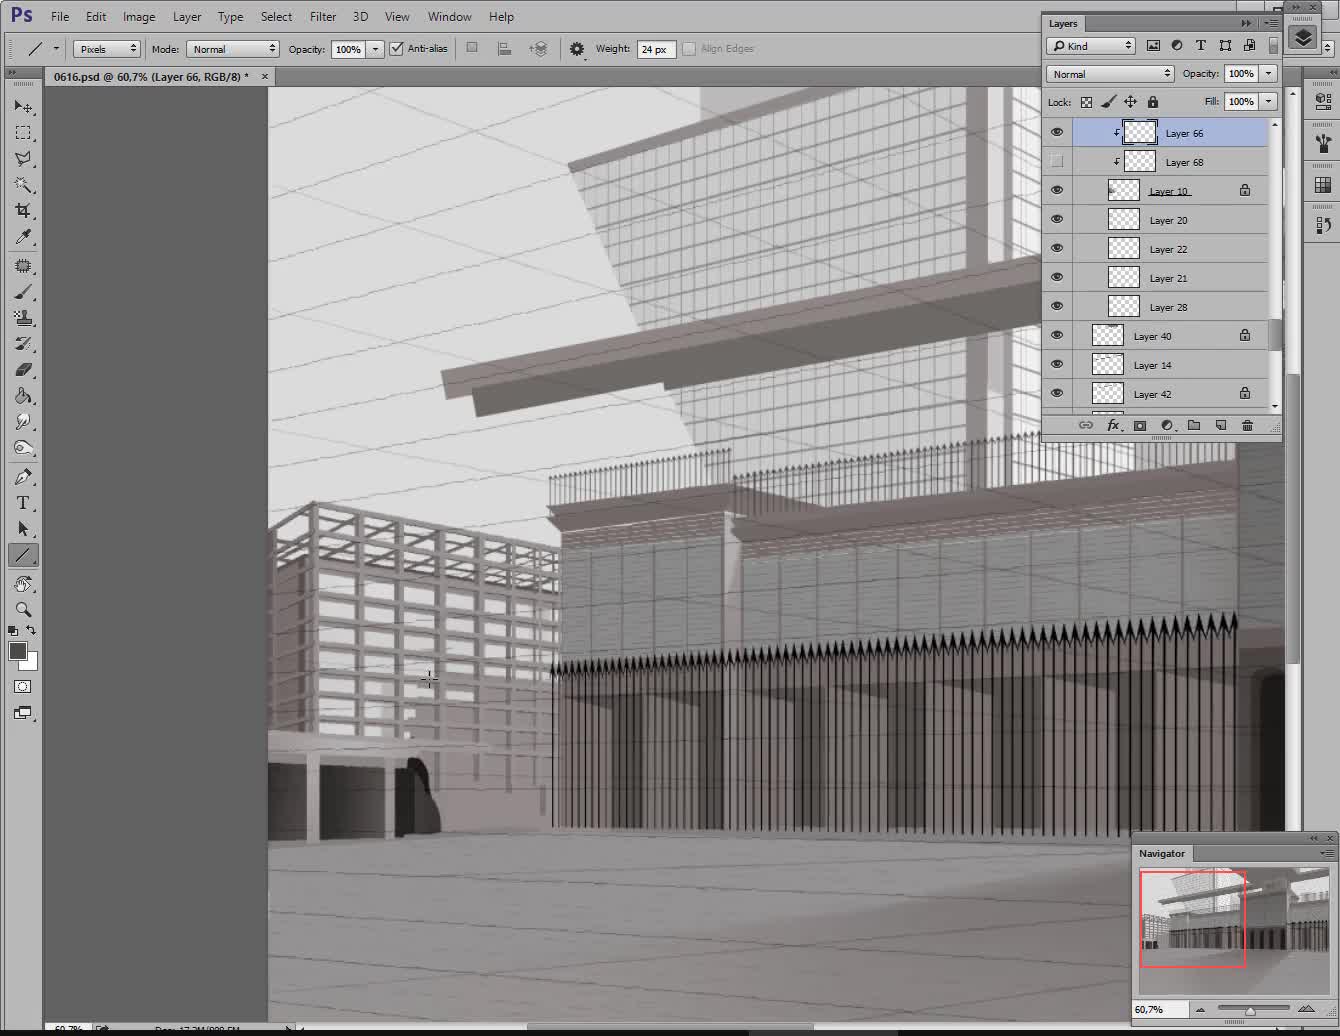The height and width of the screenshot is (1036, 1340).
Task: Open the Layer menu
Action: click(187, 16)
